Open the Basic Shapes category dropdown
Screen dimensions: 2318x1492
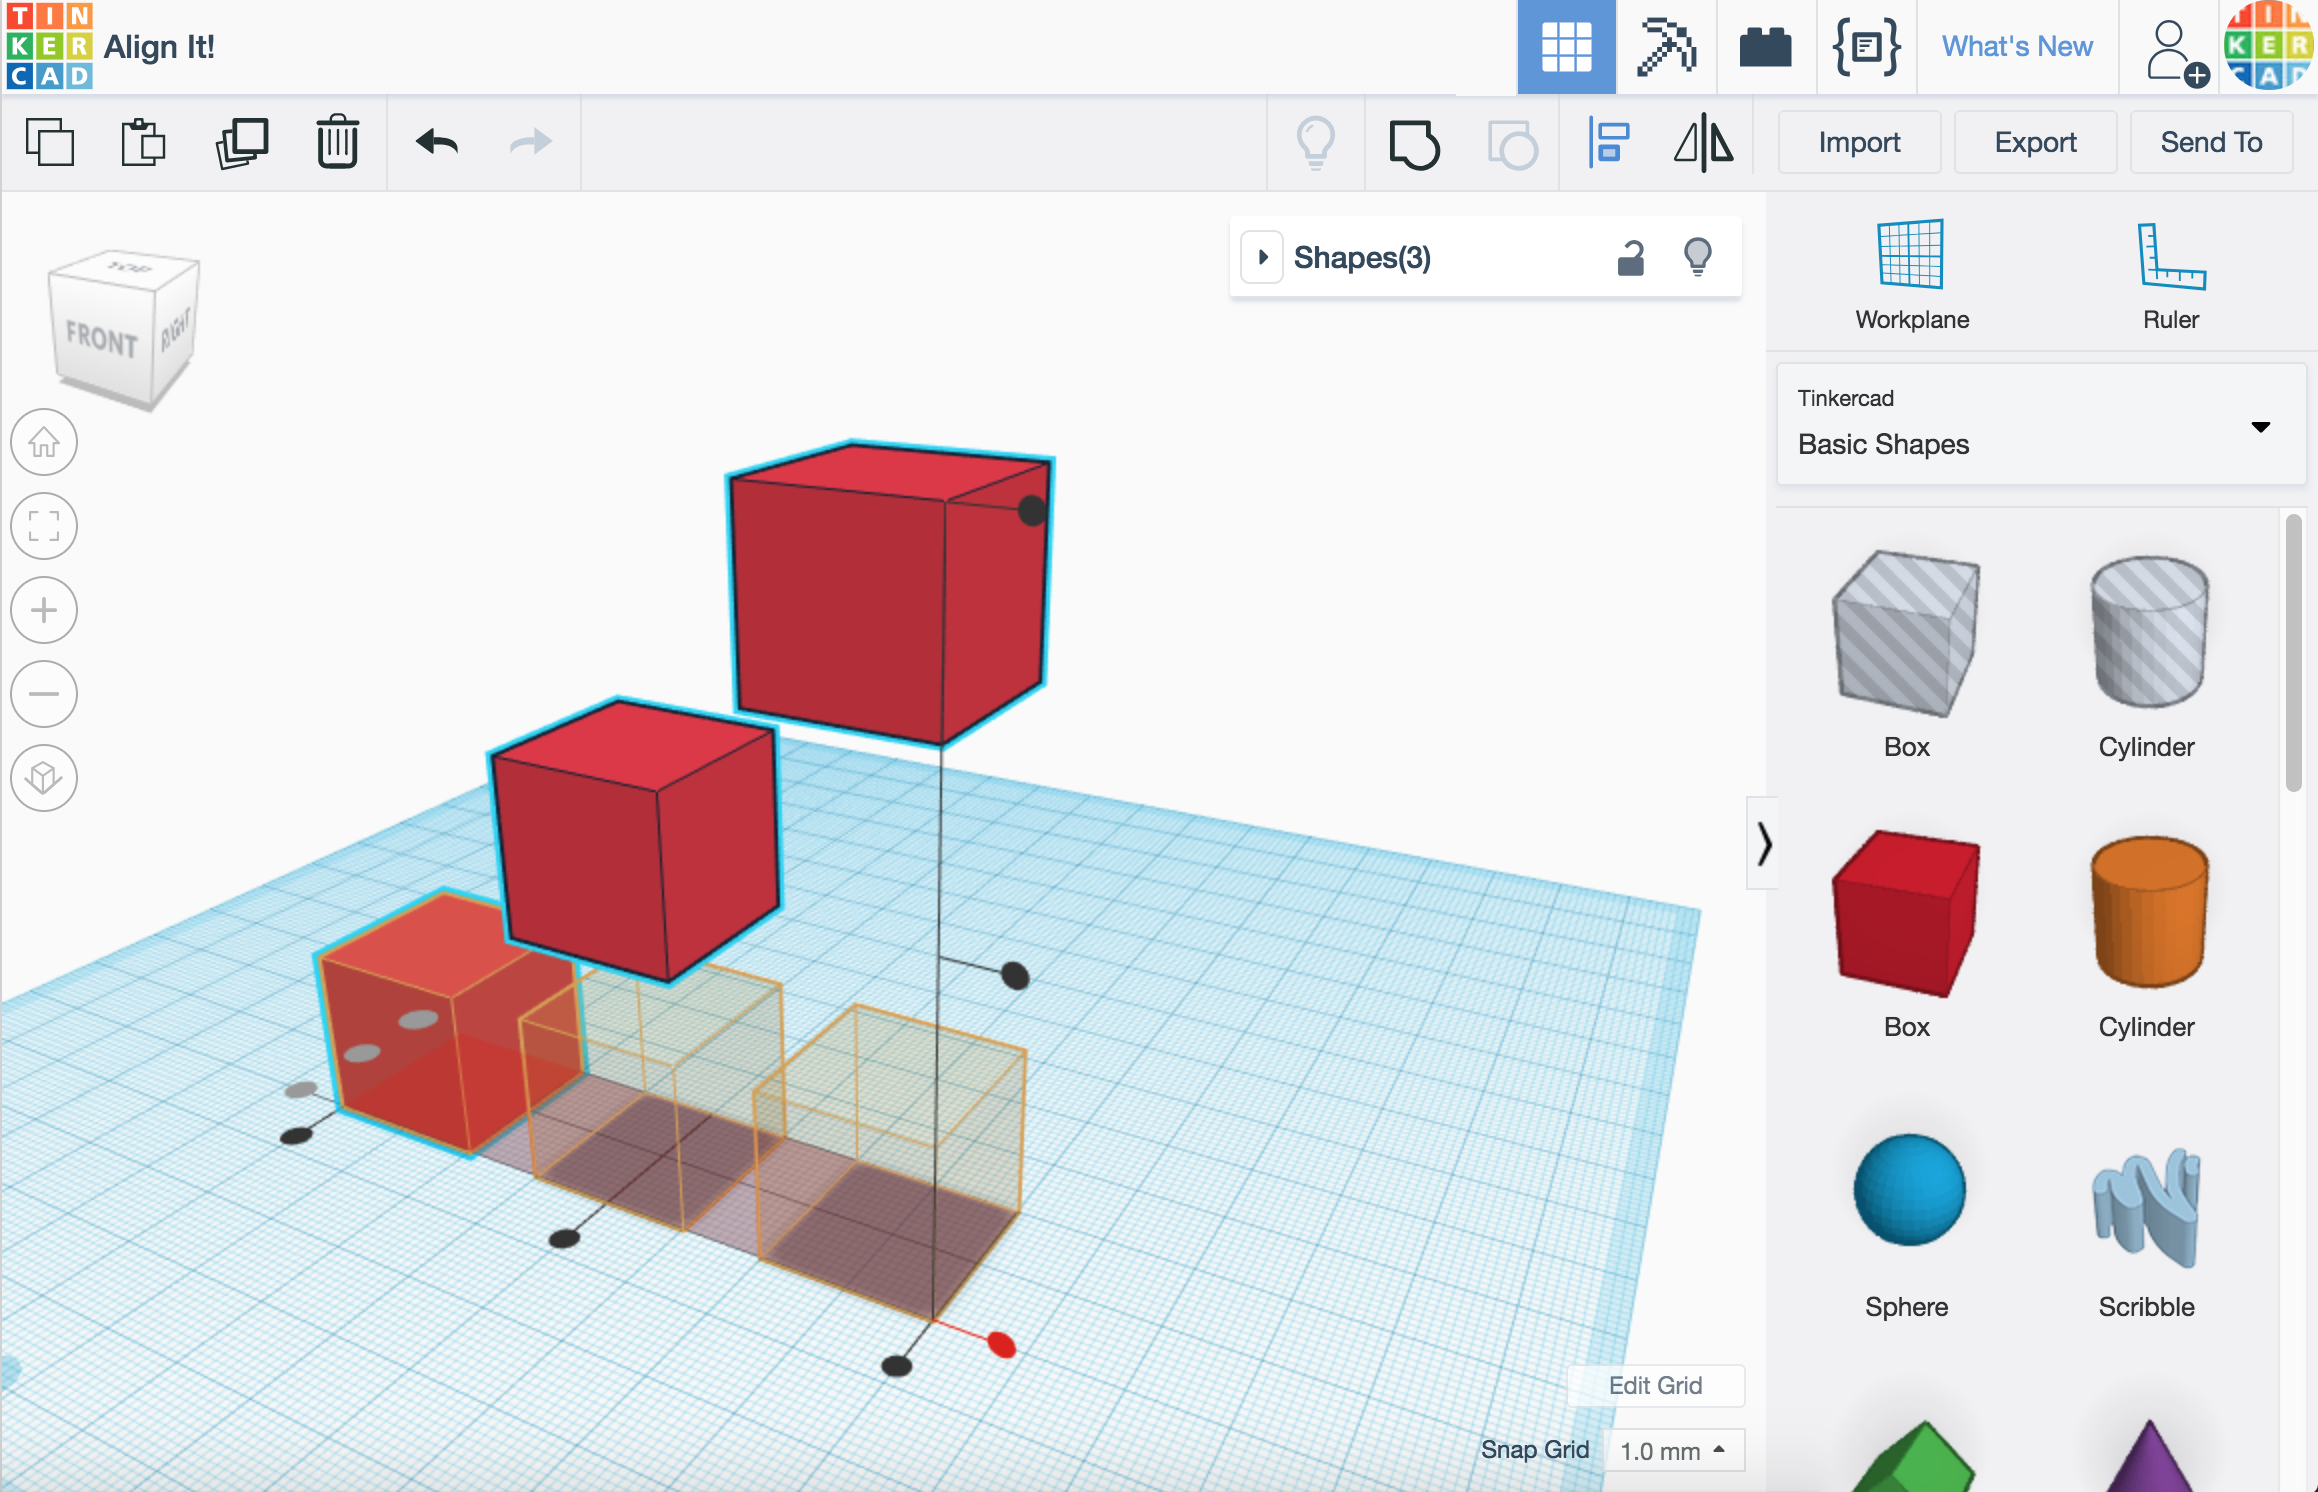pyautogui.click(x=2040, y=424)
